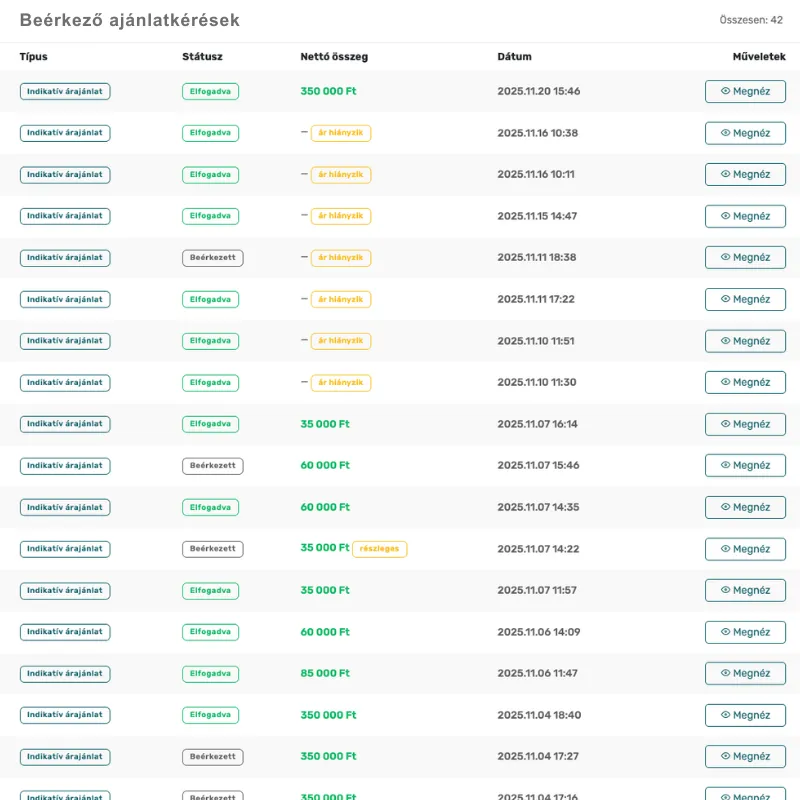This screenshot has height=800, width=800.
Task: Click the Nettó összeg column header
Action: tap(334, 57)
